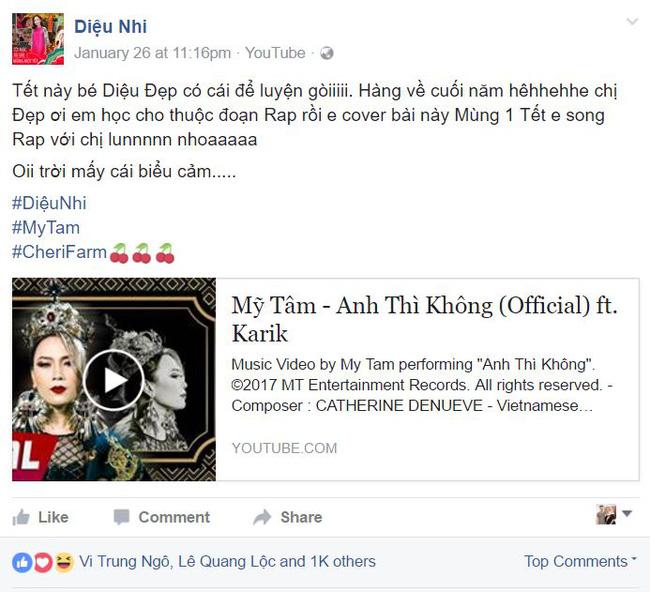Viewport: 650px width, 592px height.
Task: Play the Anh Thì Không video
Action: (113, 380)
